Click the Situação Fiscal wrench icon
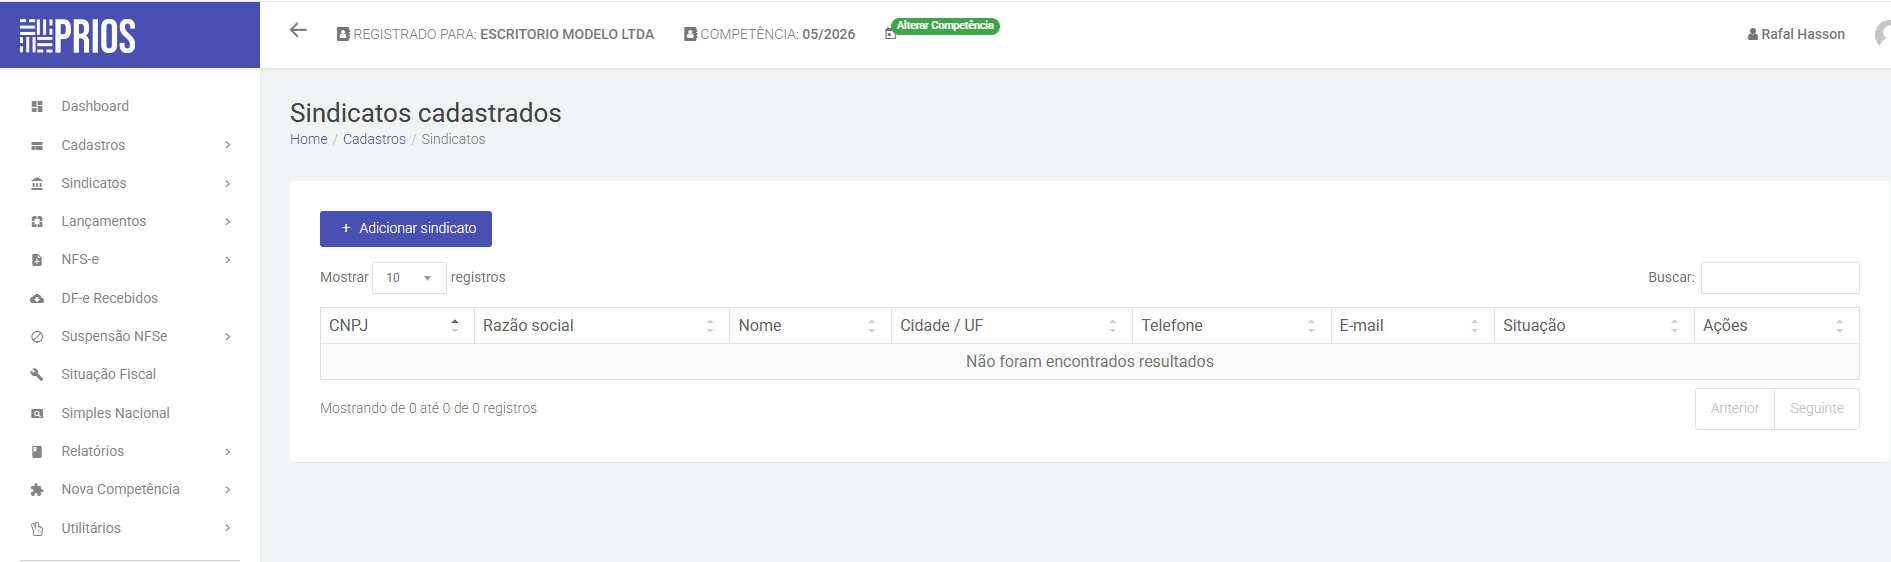Image resolution: width=1891 pixels, height=562 pixels. [37, 374]
